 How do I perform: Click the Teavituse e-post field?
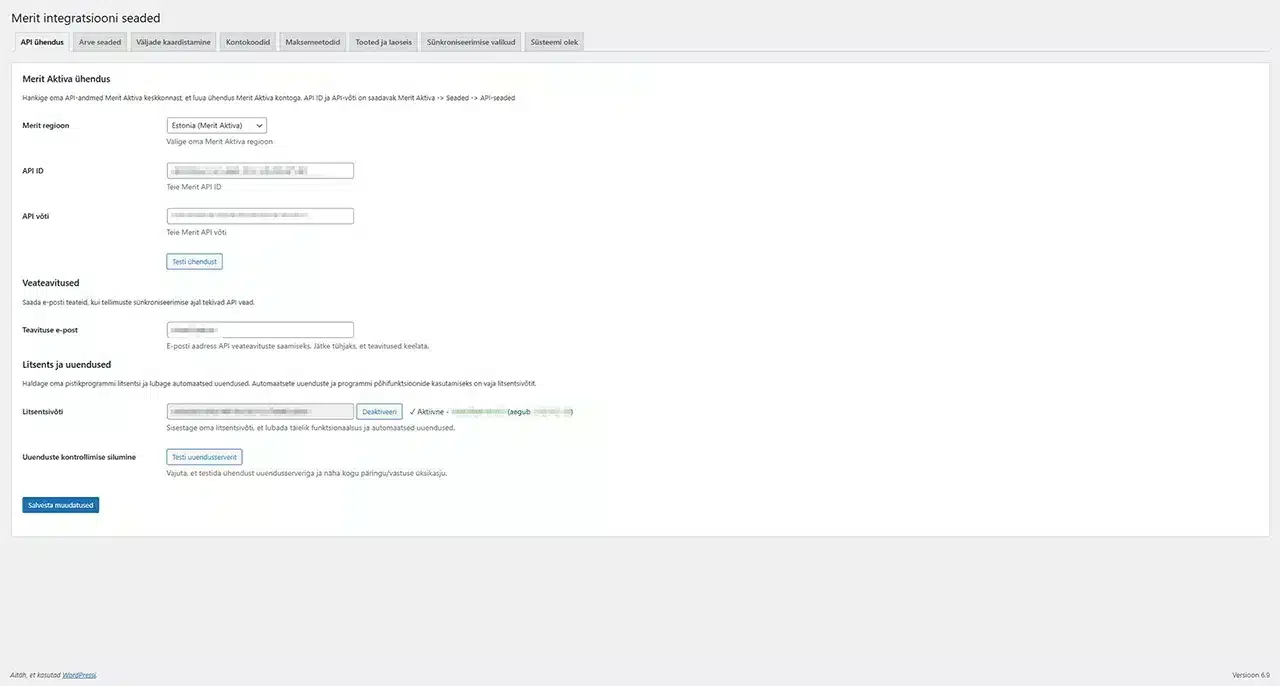(x=260, y=330)
